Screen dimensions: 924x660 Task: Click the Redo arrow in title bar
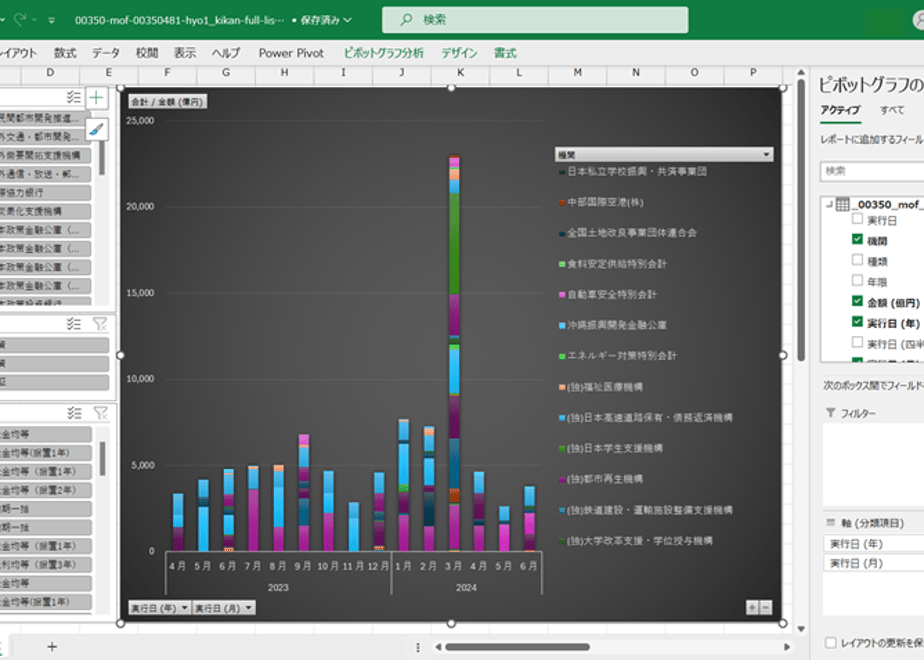pyautogui.click(x=21, y=19)
